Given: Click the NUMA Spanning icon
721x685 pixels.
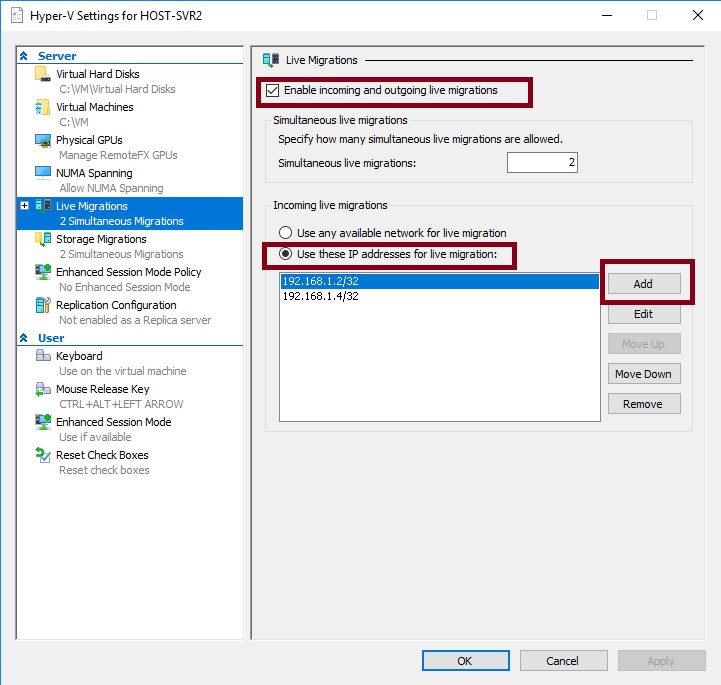Looking at the screenshot, I should 42,174.
